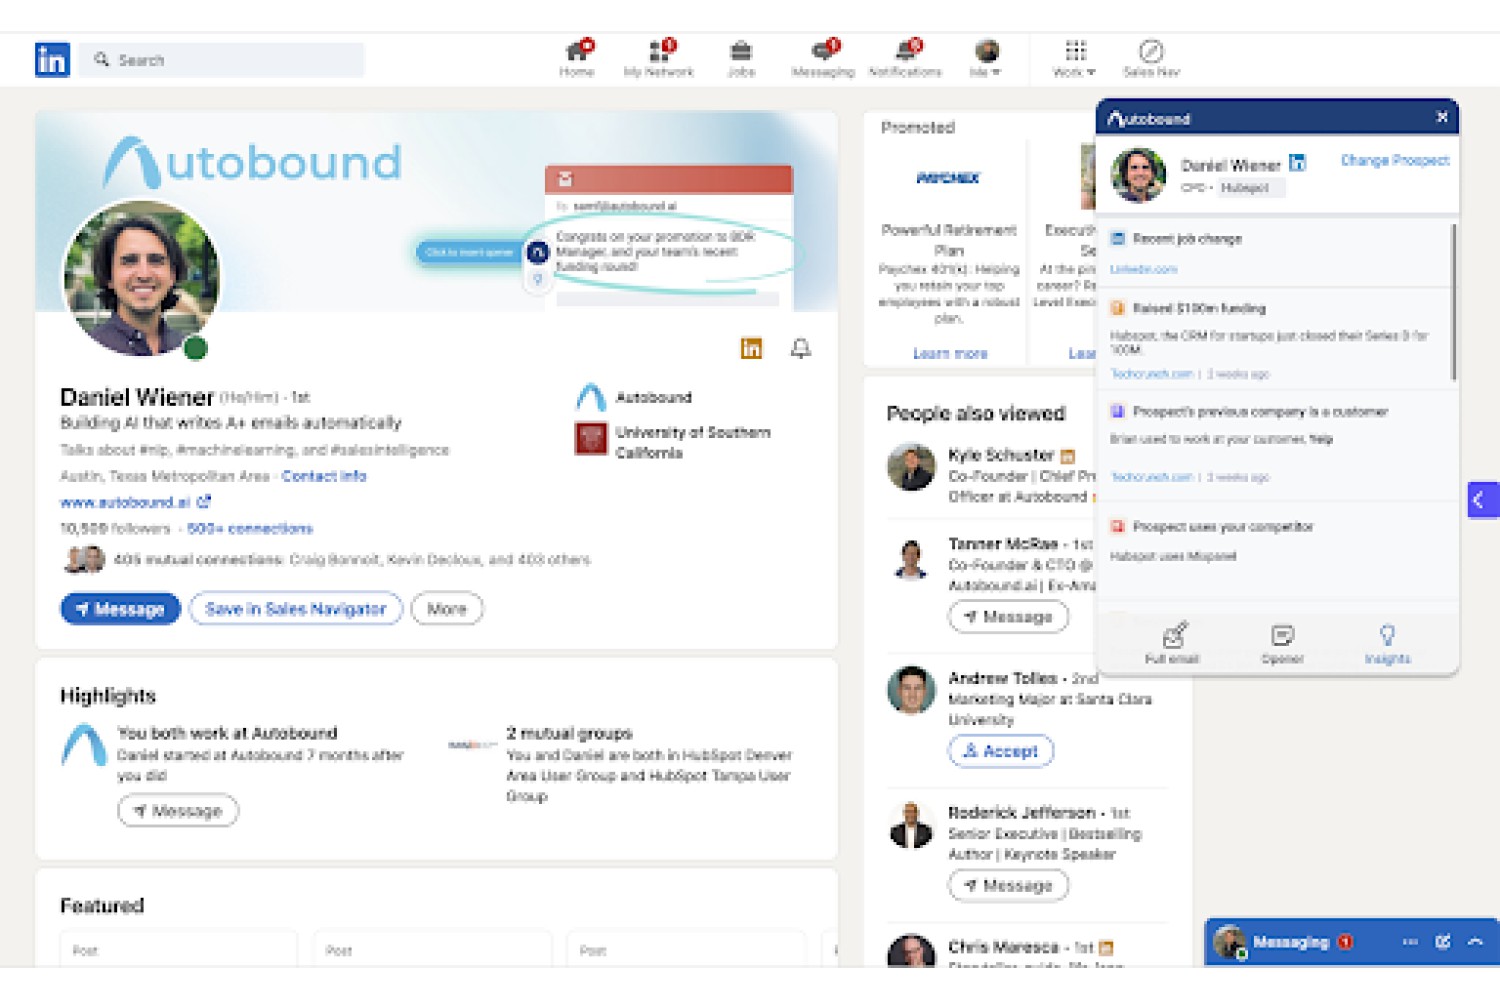Open Linkedin.com source link in panel
This screenshot has height=1000, width=1500.
click(1143, 269)
